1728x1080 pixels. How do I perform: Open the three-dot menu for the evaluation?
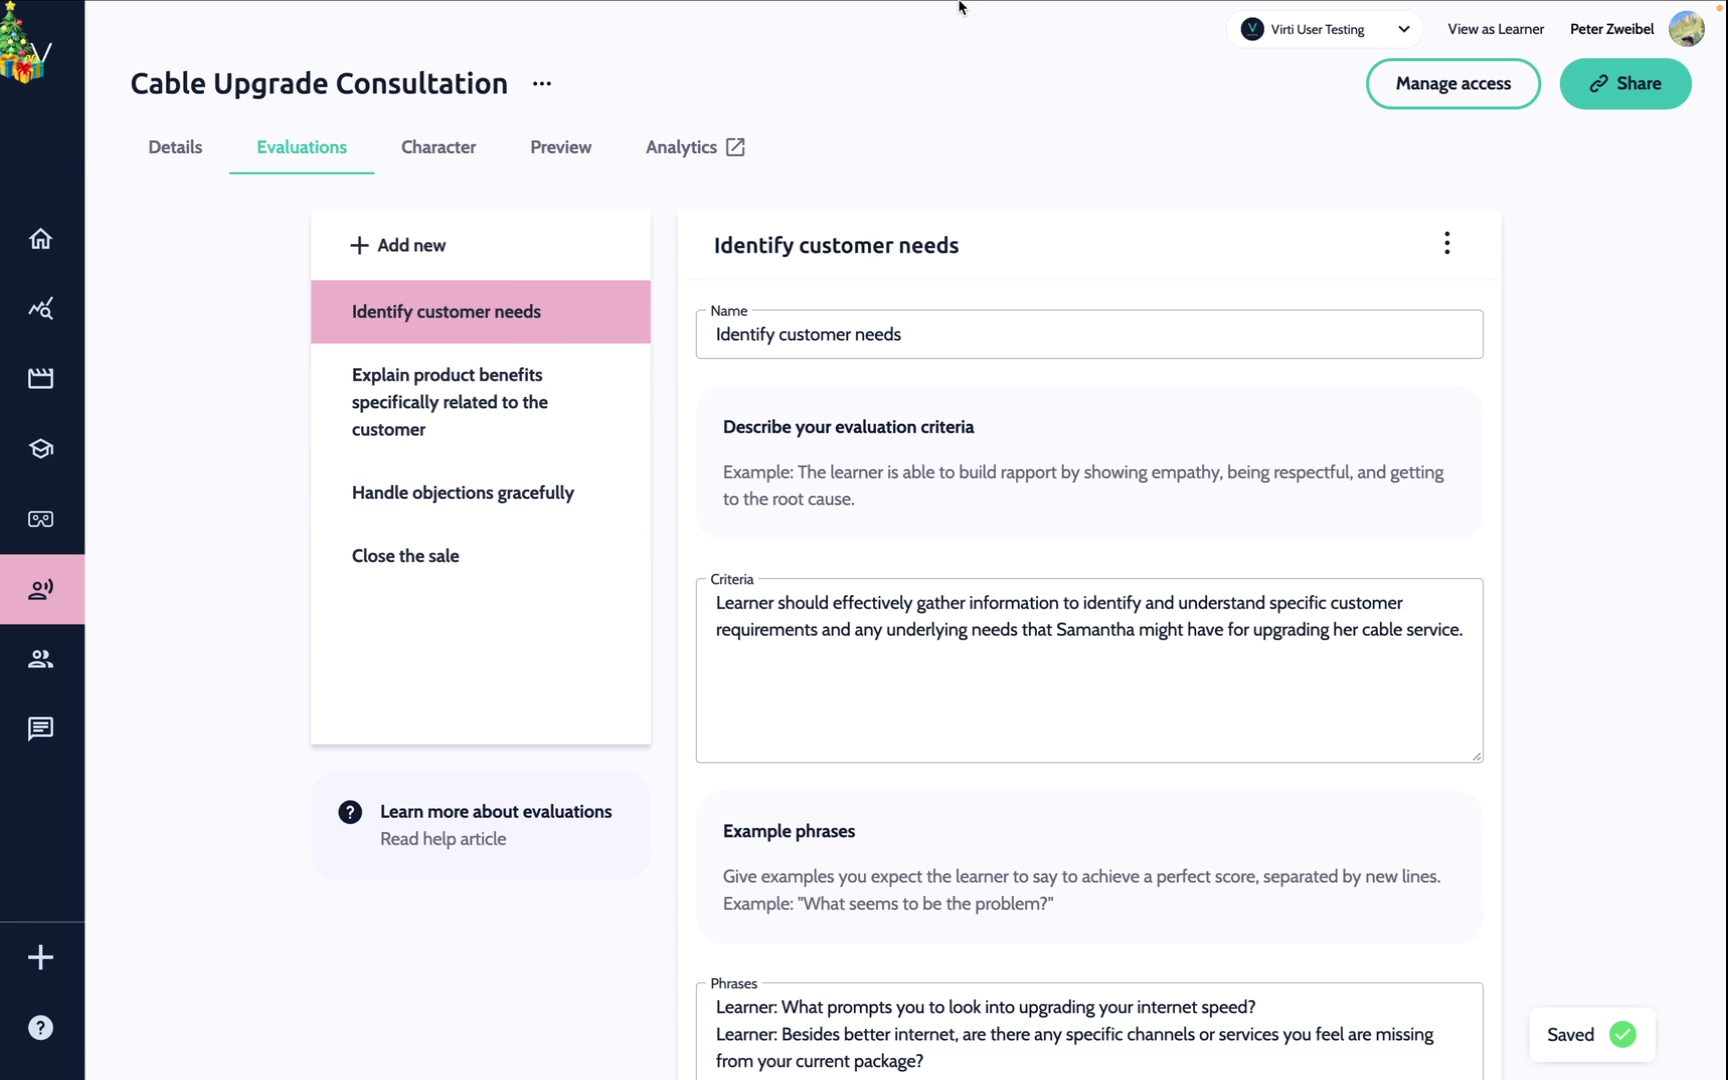click(1447, 244)
